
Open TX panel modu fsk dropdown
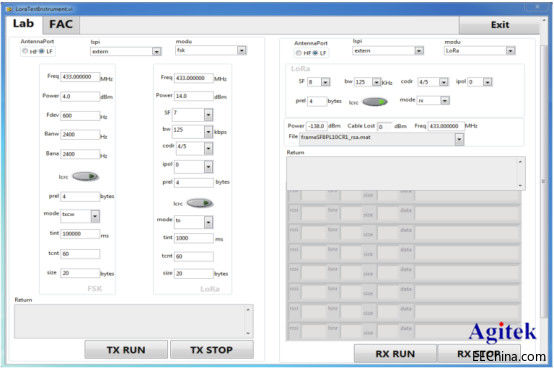pyautogui.click(x=242, y=51)
